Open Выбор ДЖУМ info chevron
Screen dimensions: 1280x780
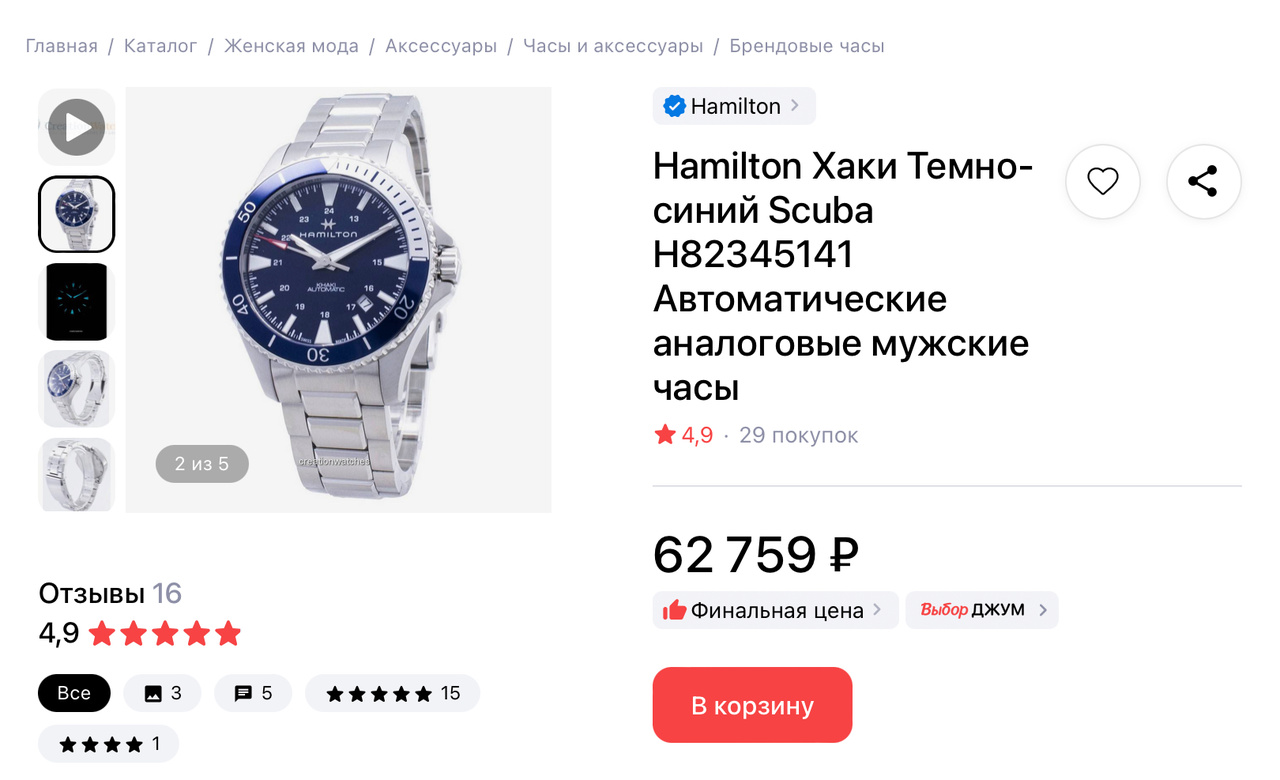tap(1043, 609)
